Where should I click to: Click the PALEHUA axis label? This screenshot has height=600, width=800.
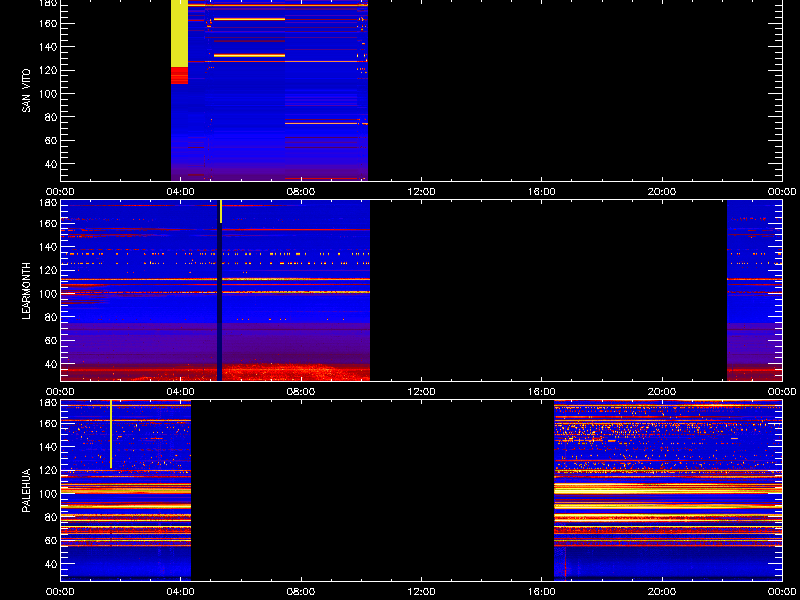(x=26, y=490)
